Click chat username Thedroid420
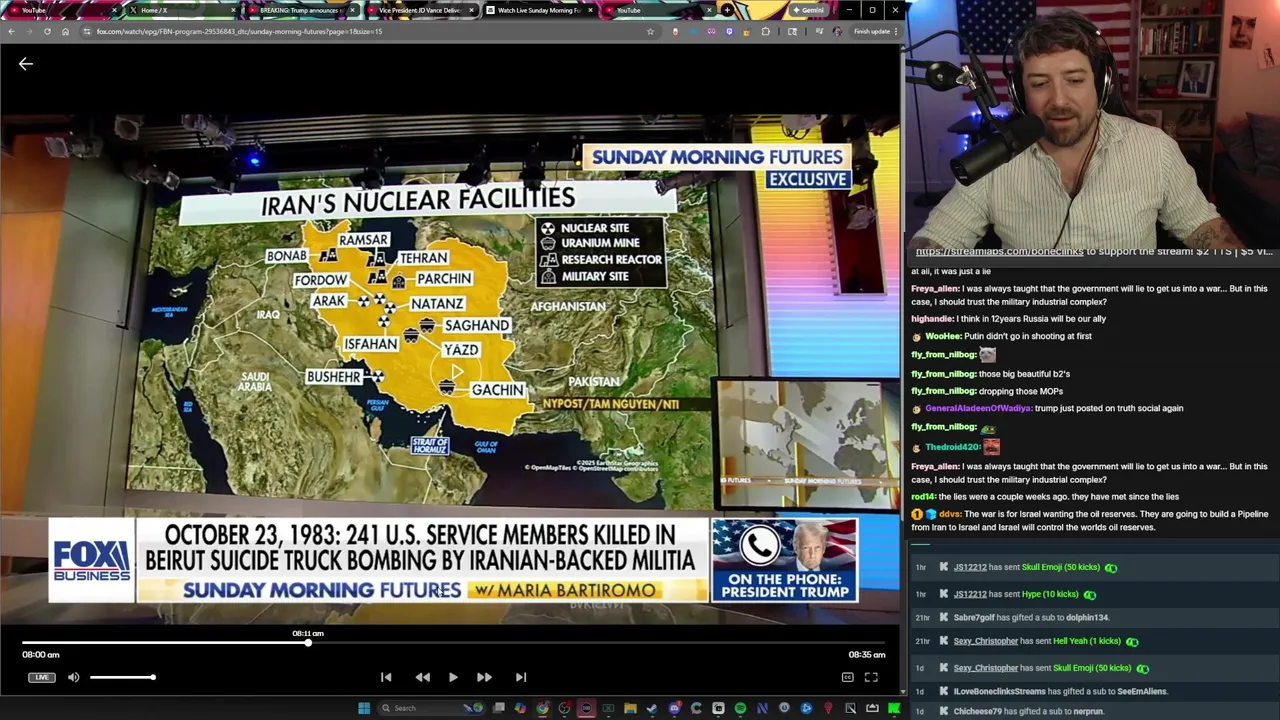The height and width of the screenshot is (720, 1280). point(952,447)
